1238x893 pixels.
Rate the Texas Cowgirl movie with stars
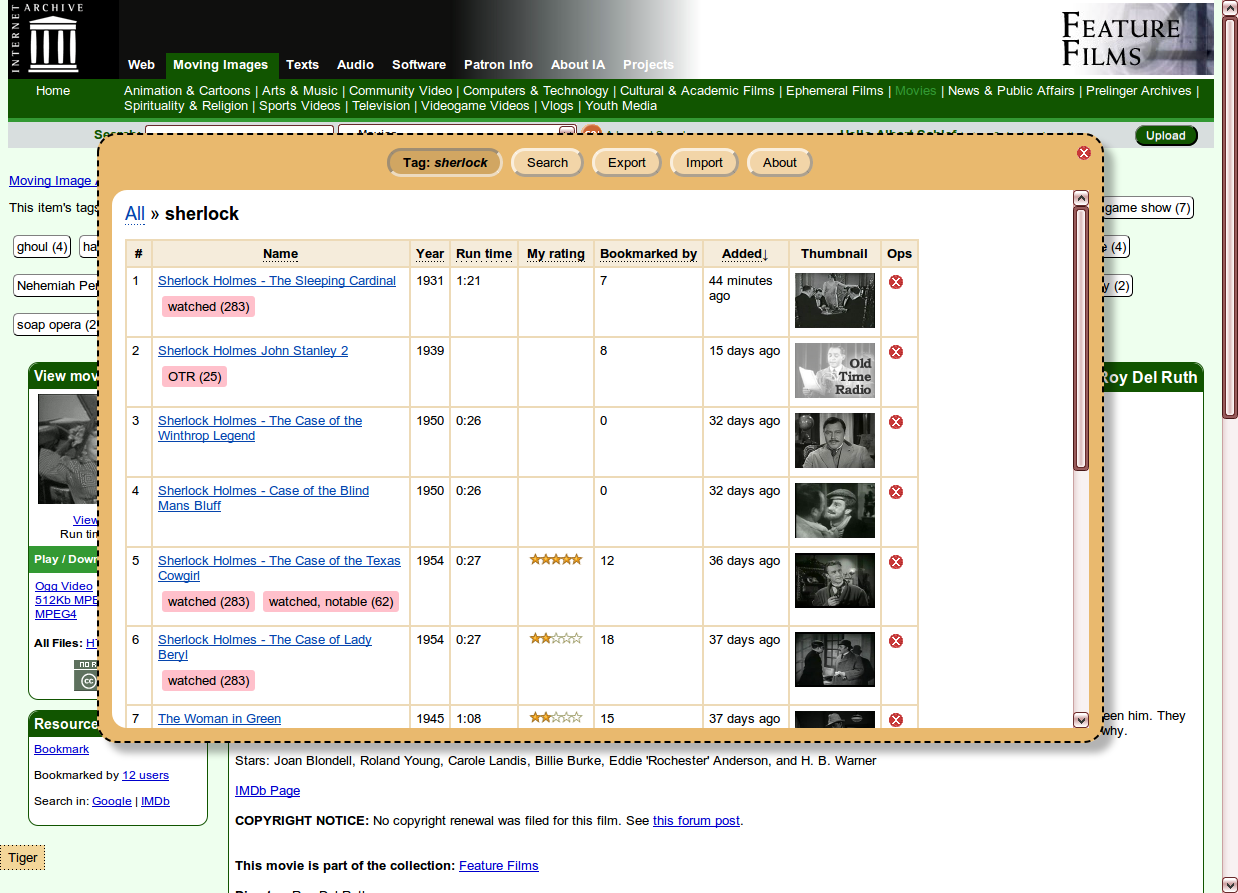(x=556, y=560)
